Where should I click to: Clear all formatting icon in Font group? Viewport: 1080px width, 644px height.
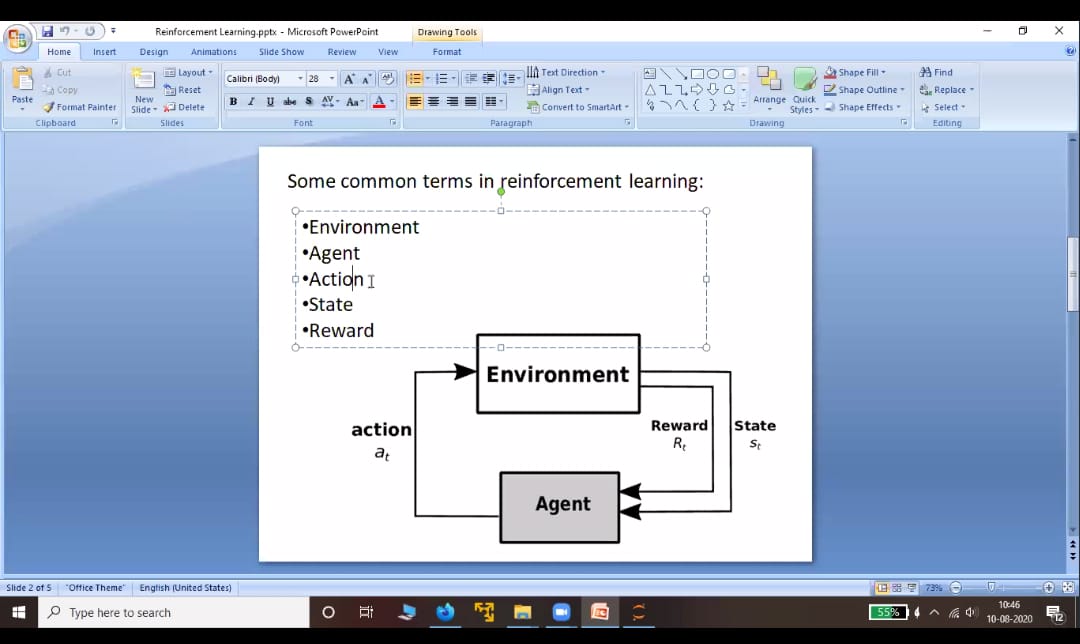[388, 79]
